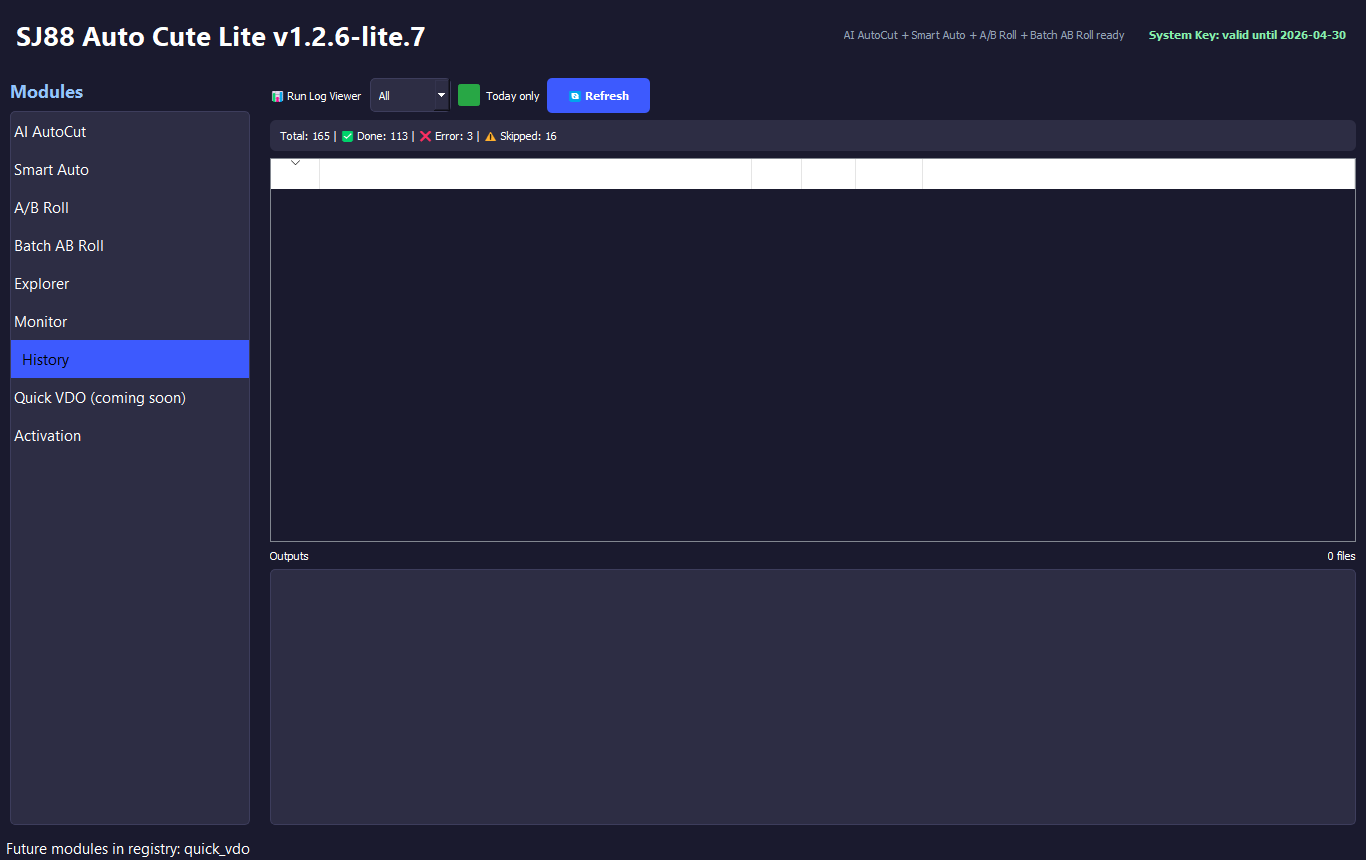Click the wide second column header of table
Screen dimensions: 1366x860
point(535,174)
